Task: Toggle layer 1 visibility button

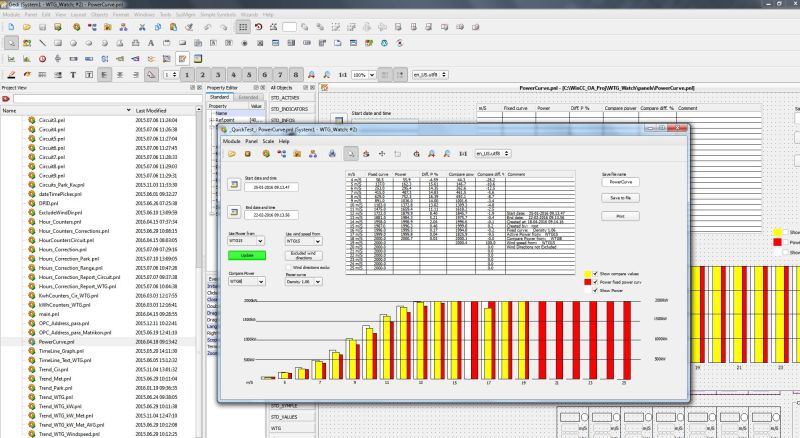Action: point(187,75)
